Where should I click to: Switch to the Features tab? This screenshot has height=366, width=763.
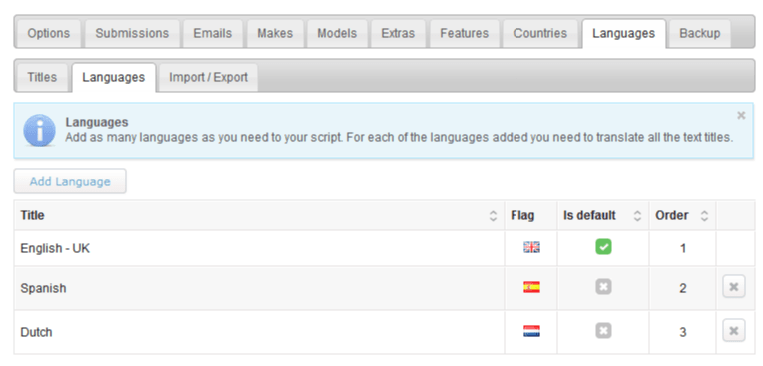[464, 34]
